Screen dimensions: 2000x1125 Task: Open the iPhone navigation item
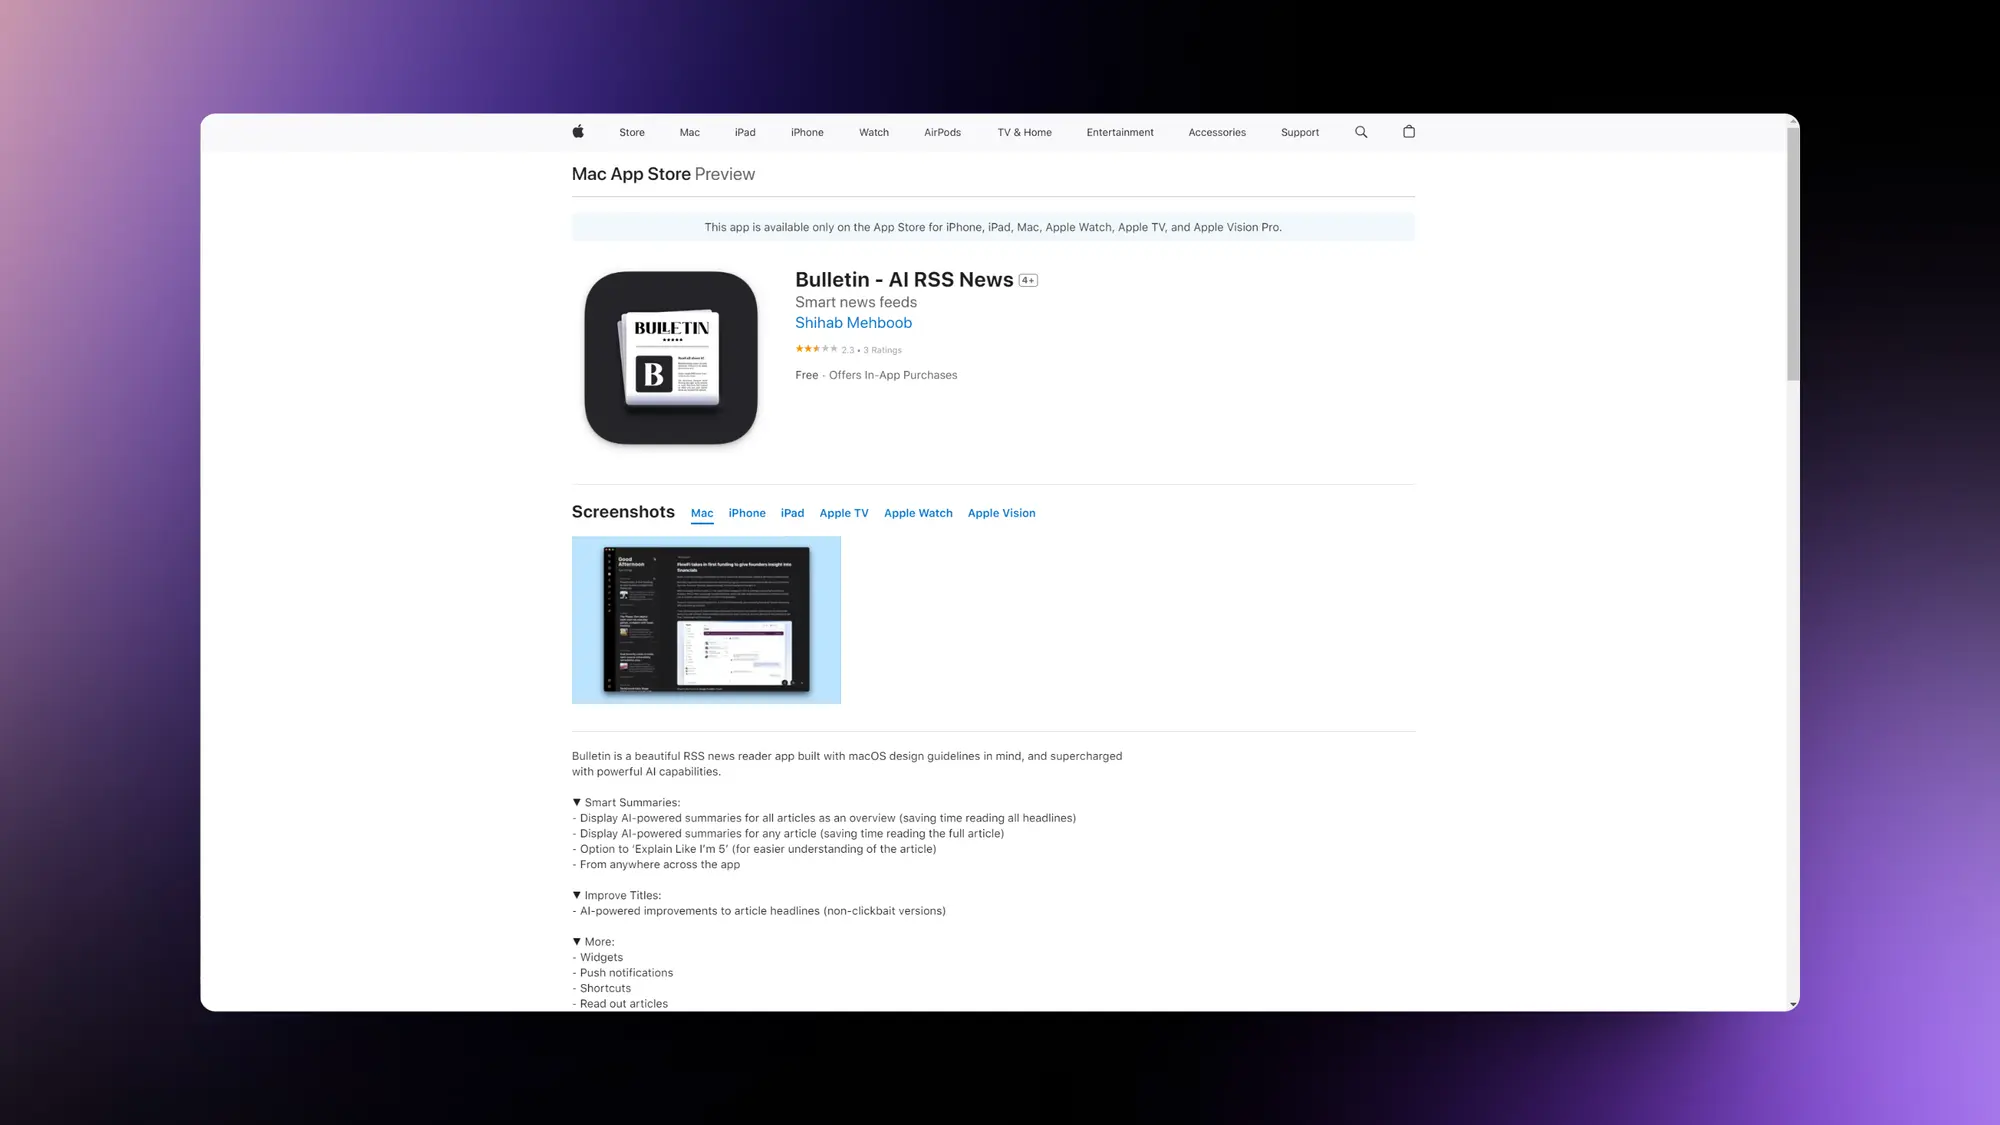click(807, 132)
